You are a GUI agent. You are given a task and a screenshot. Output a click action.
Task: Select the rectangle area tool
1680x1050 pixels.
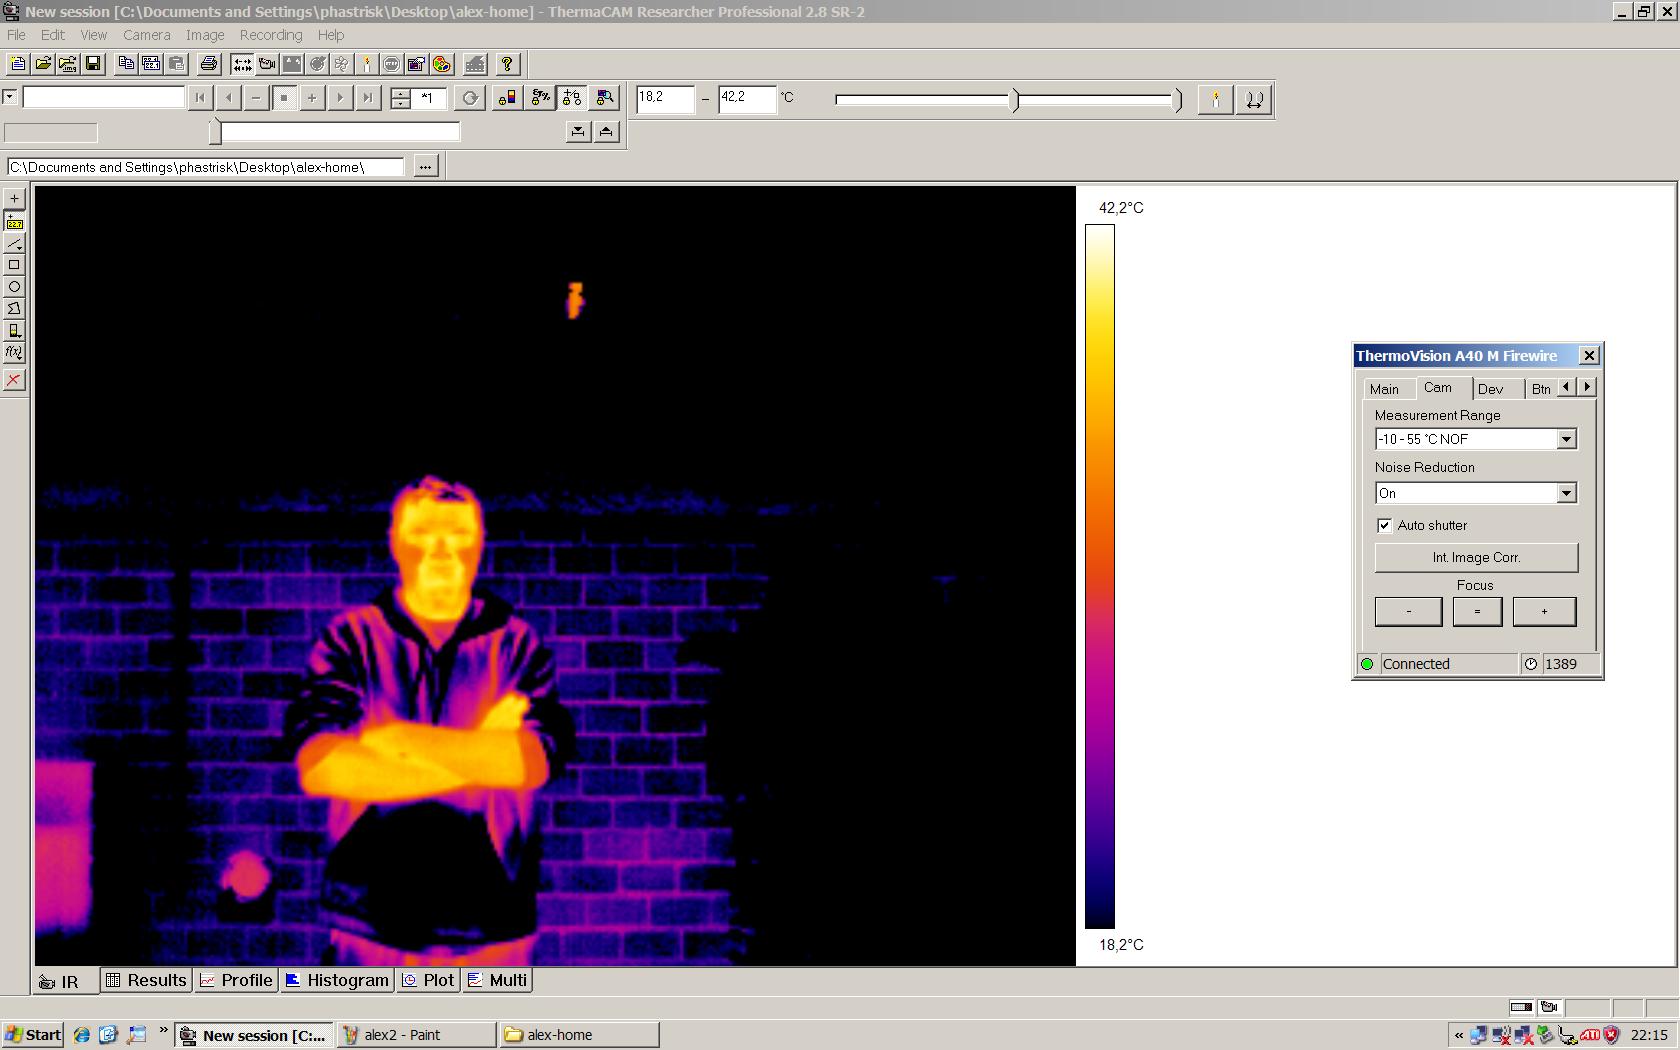(x=14, y=265)
